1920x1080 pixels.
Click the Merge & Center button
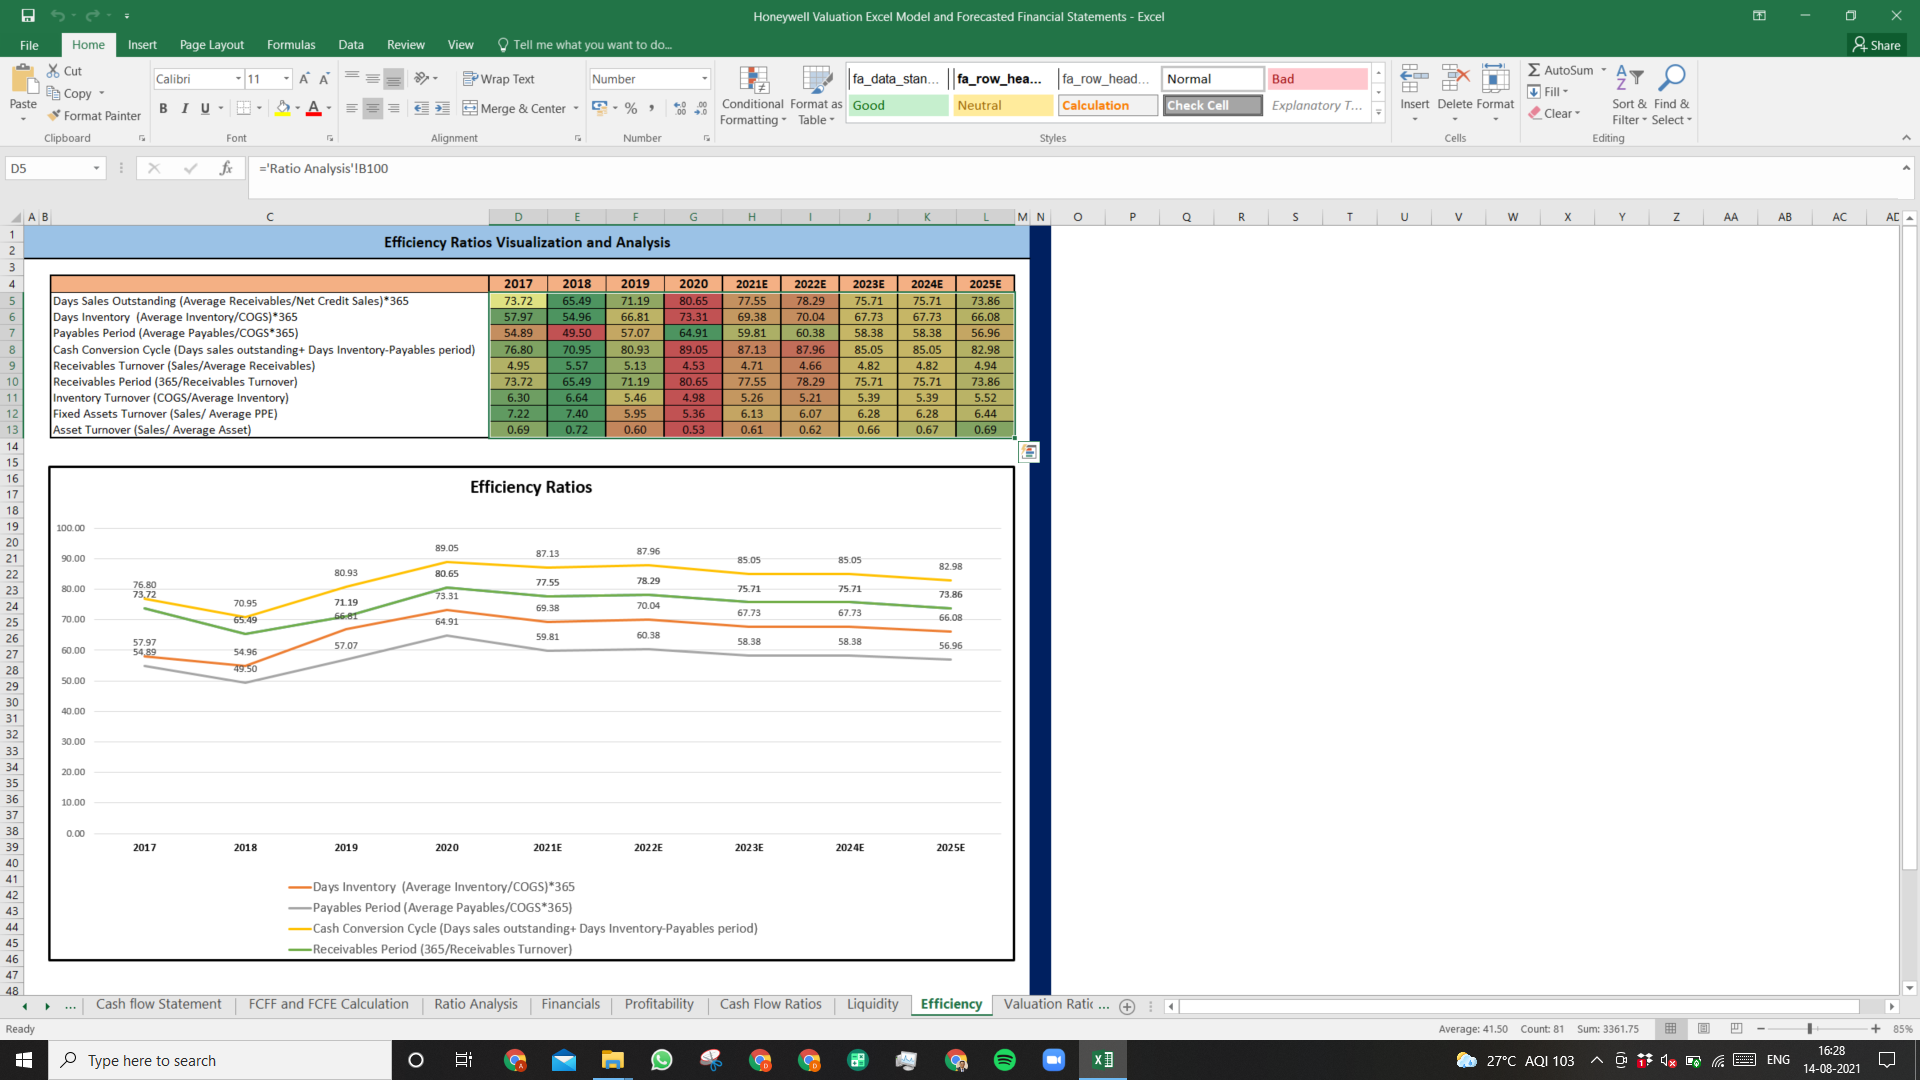pyautogui.click(x=520, y=108)
